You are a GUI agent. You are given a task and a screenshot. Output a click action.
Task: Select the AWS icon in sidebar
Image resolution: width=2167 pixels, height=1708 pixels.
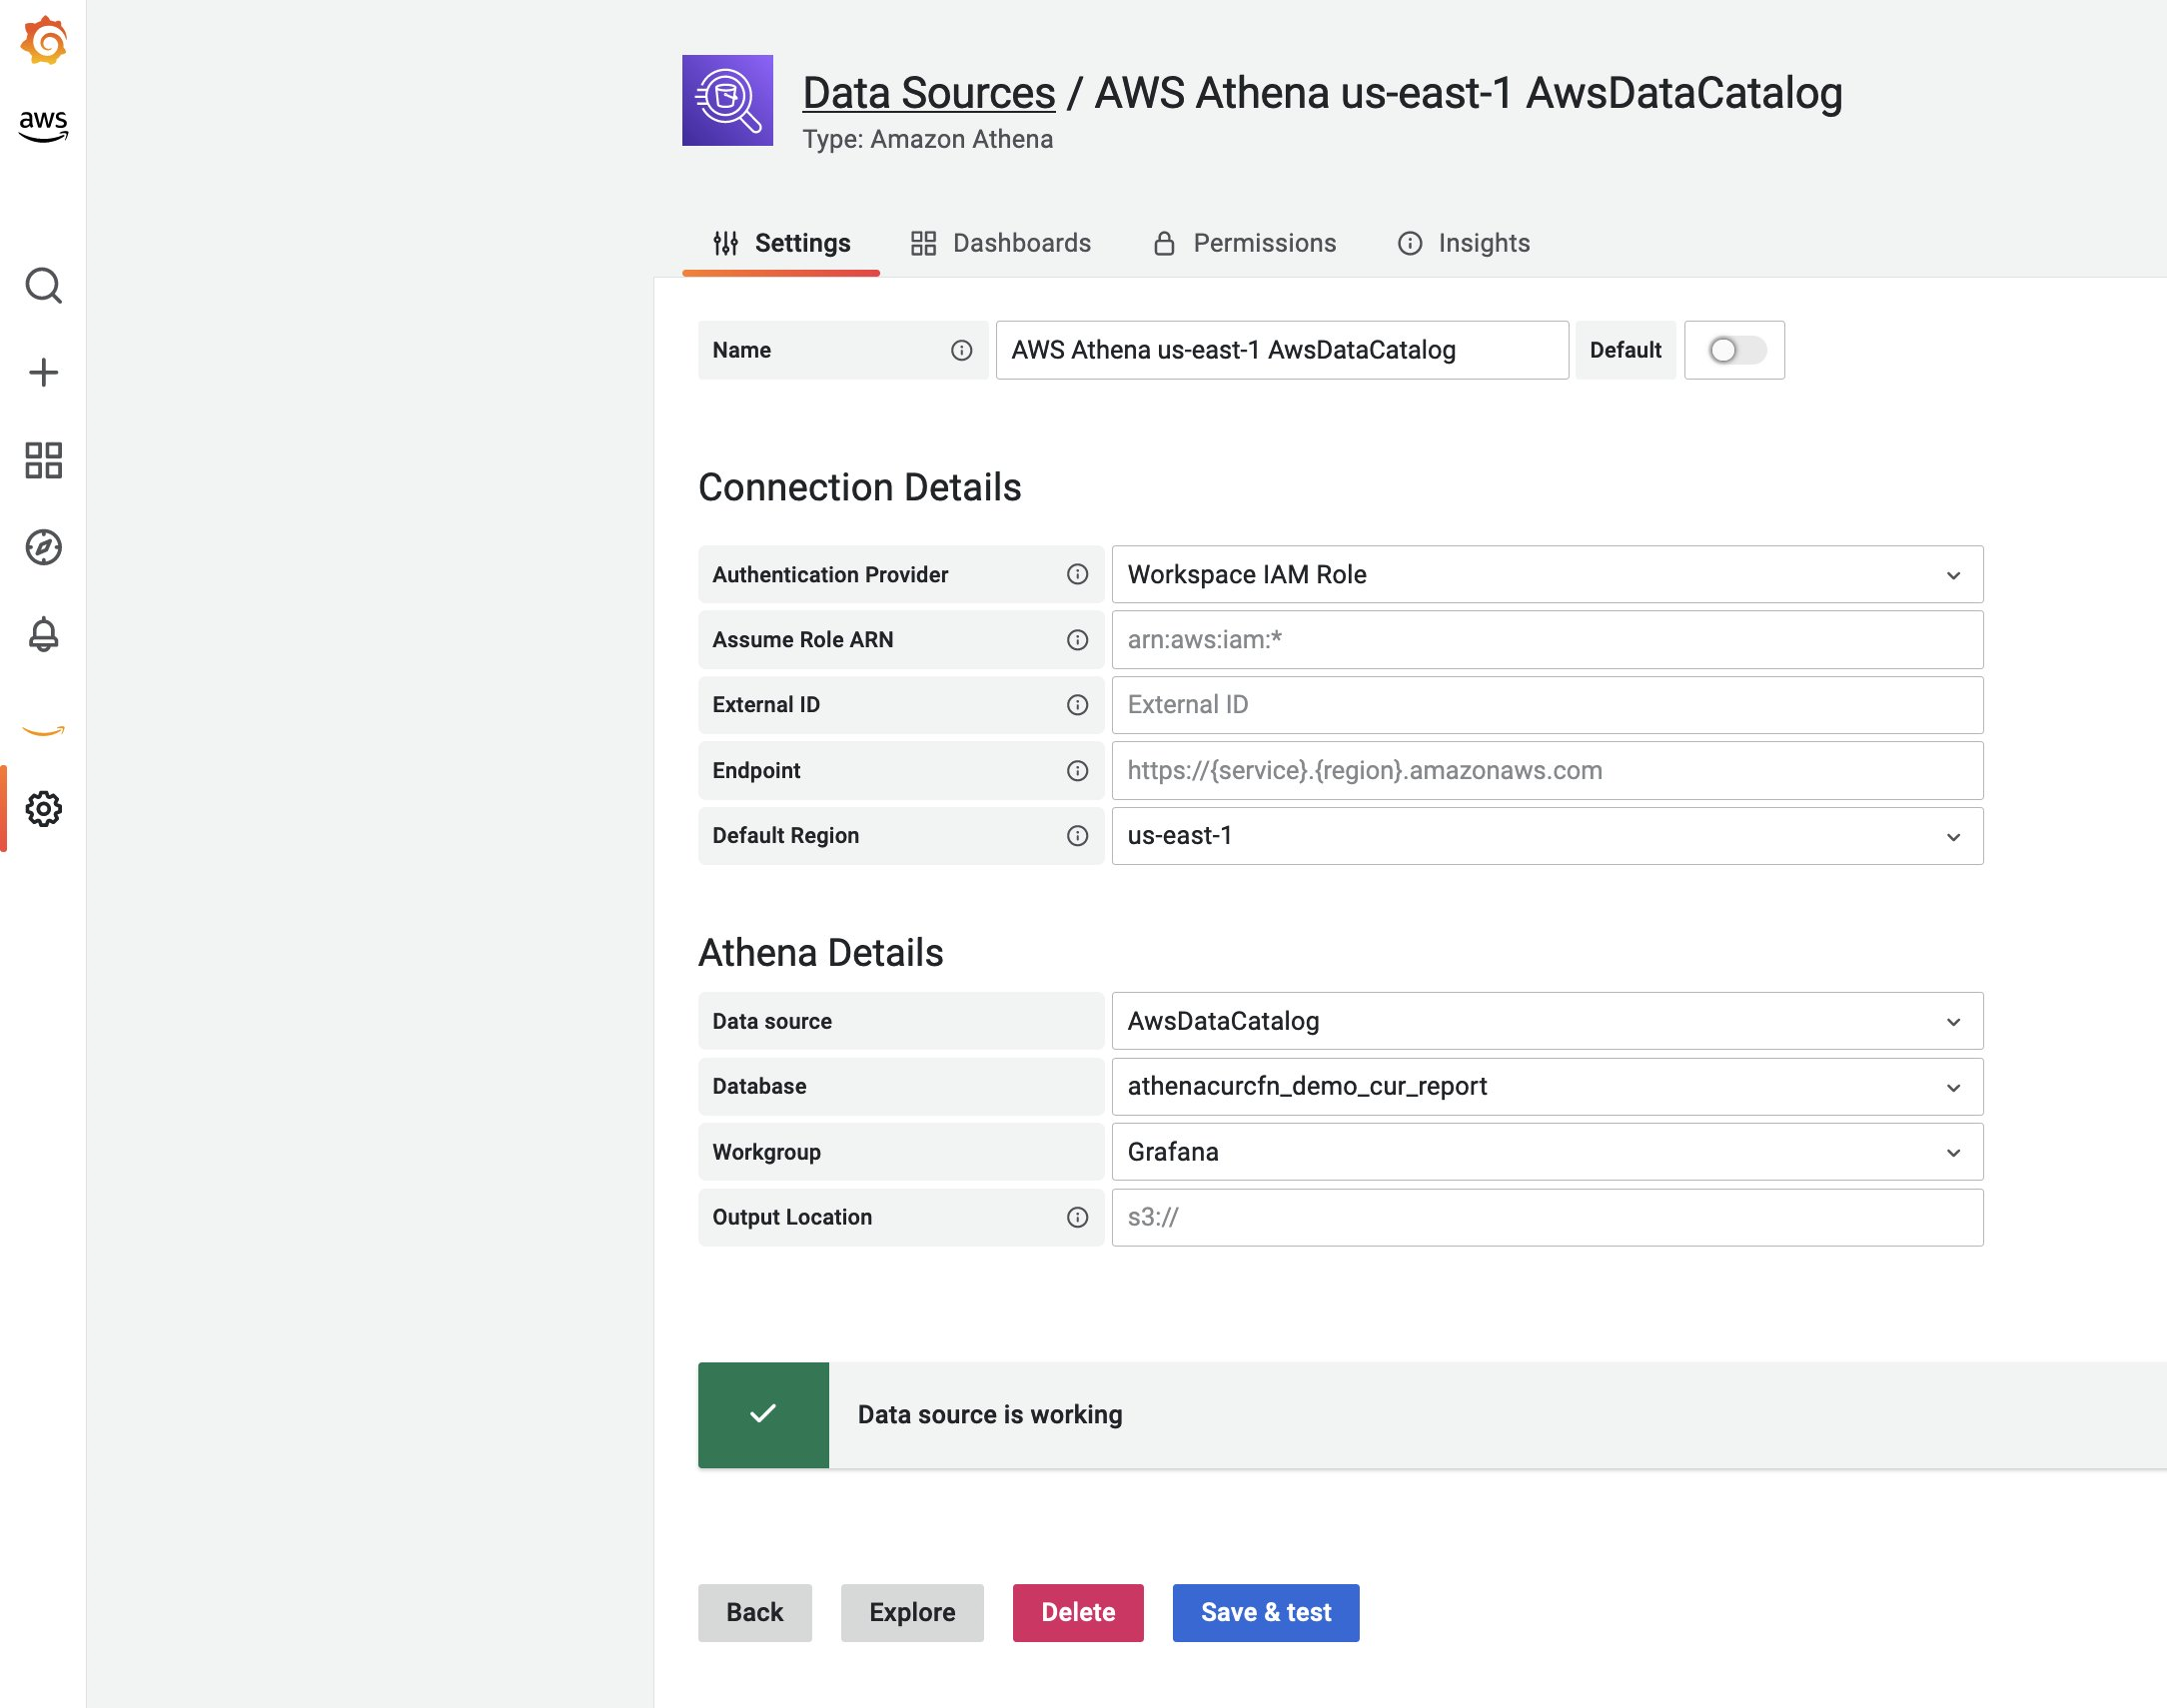(43, 124)
